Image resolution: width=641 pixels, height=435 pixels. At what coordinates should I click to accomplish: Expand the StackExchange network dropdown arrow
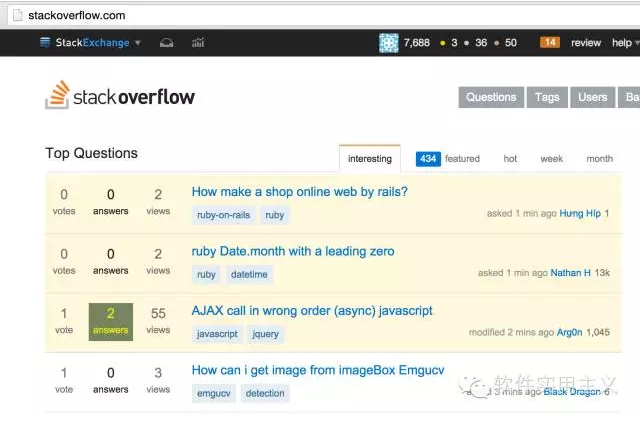(x=138, y=43)
